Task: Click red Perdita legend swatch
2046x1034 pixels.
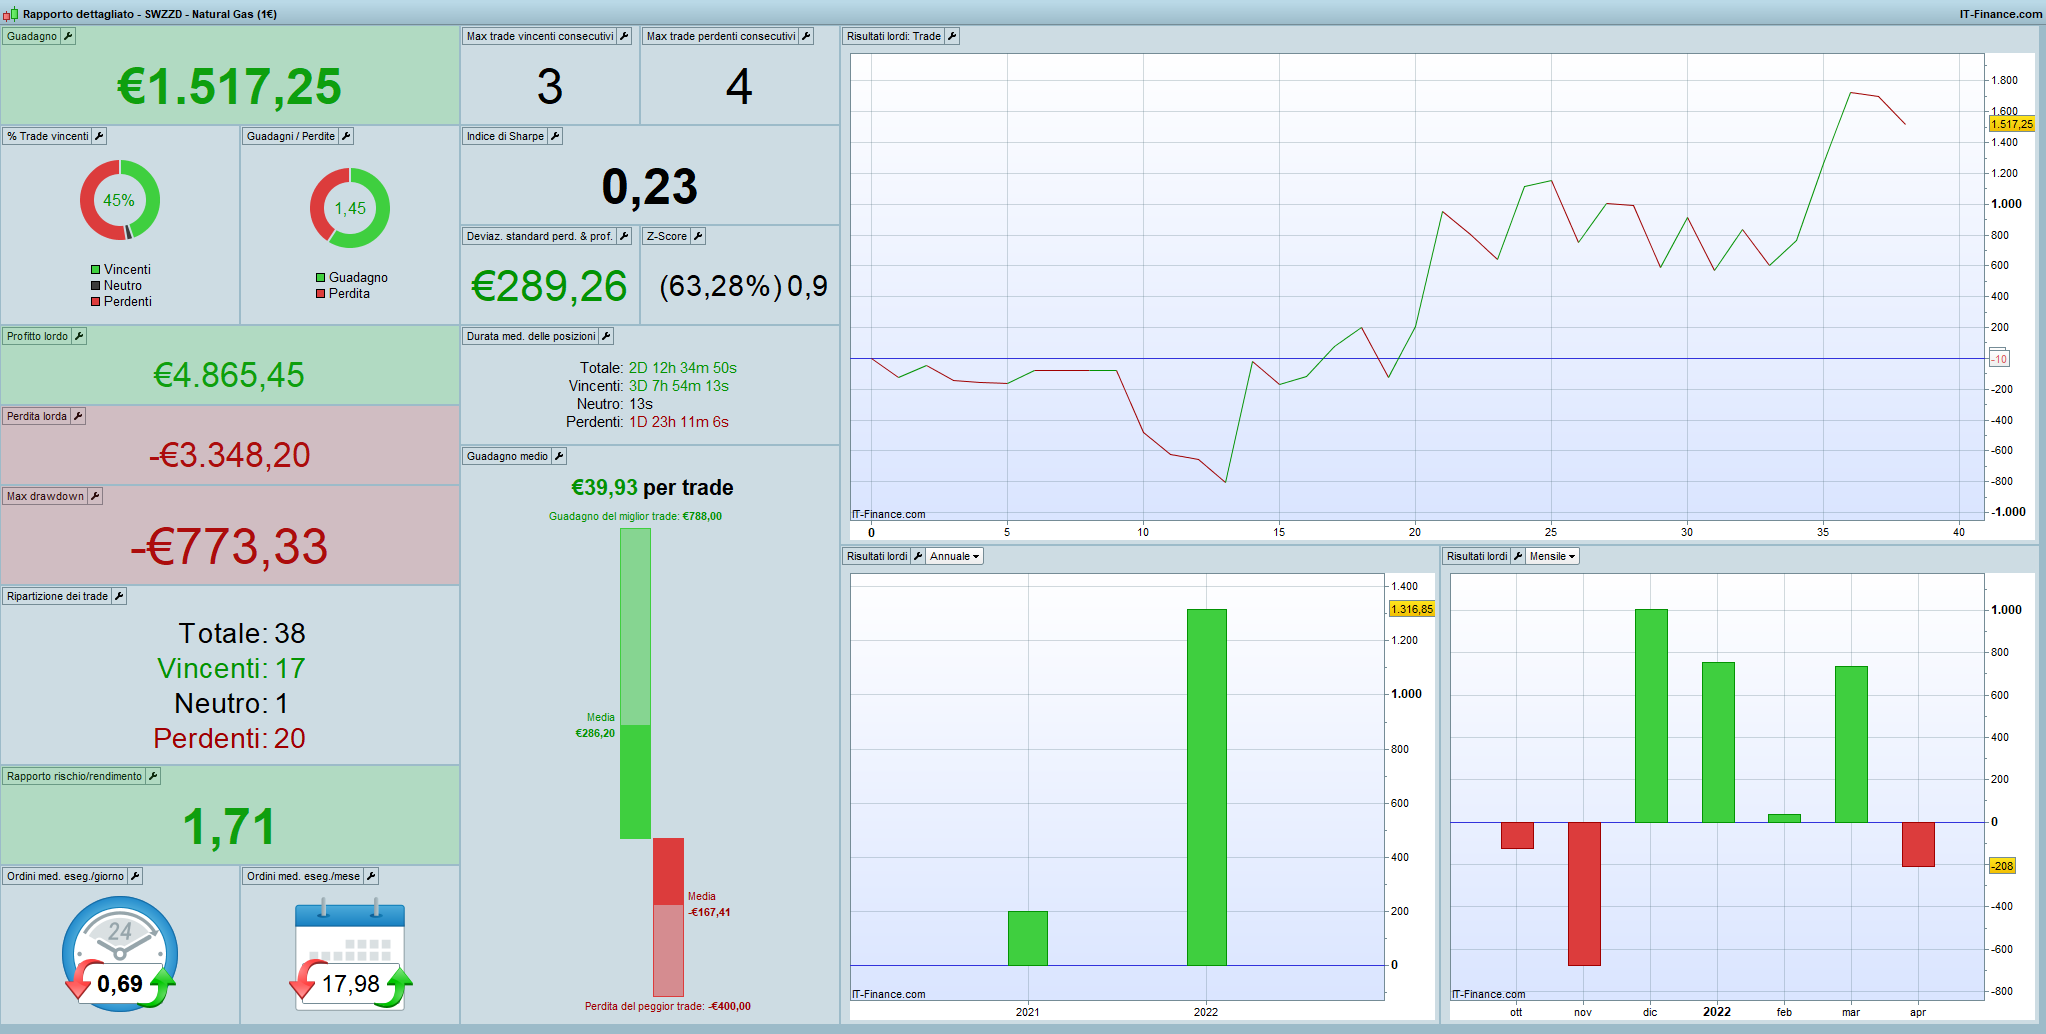Action: click(321, 294)
